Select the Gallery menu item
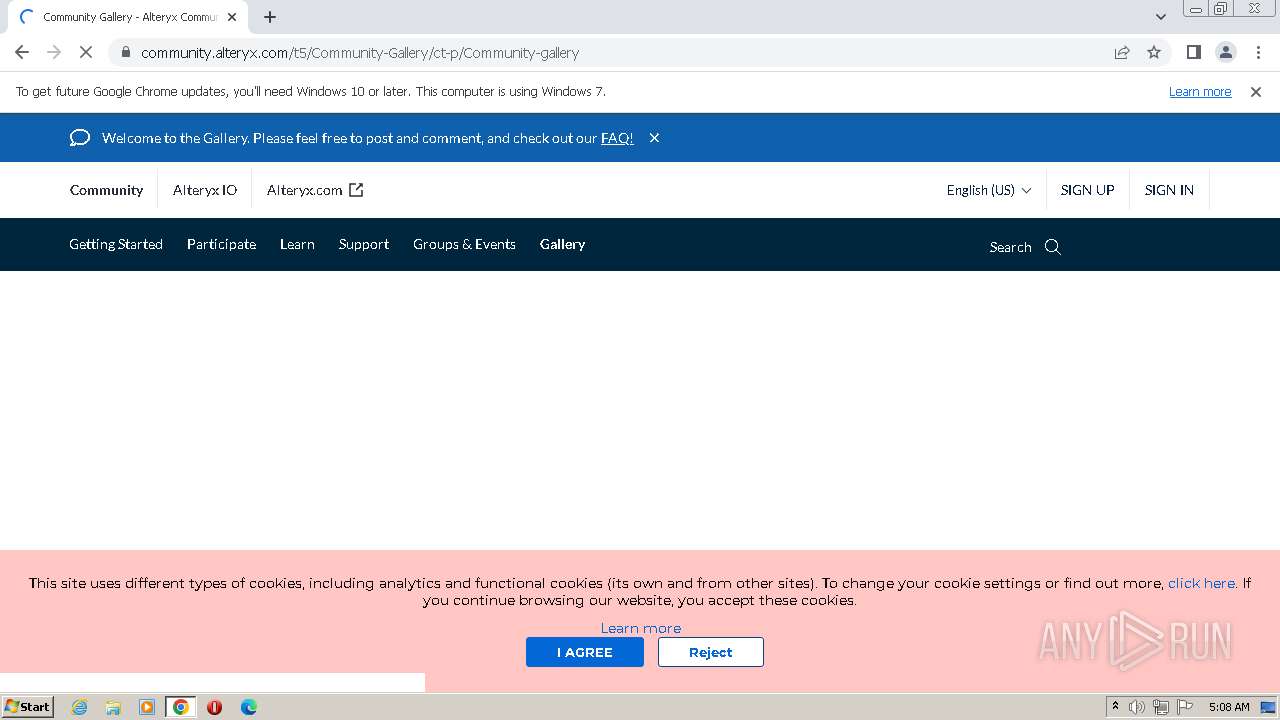This screenshot has height=720, width=1280. (x=562, y=244)
